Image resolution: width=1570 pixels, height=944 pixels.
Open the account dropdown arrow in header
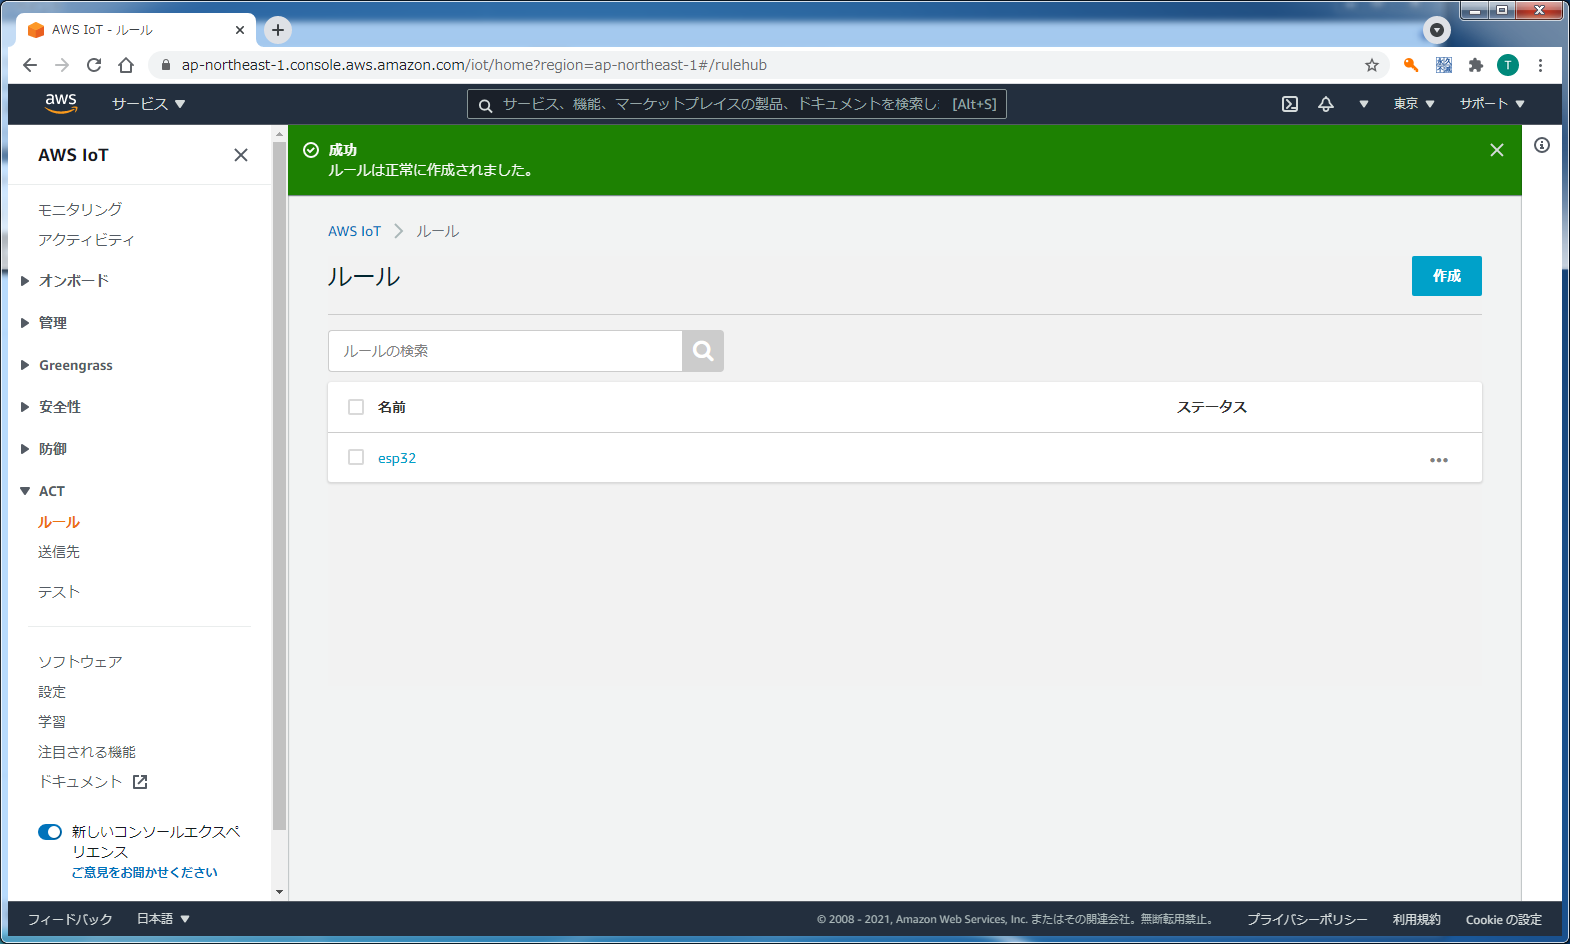click(x=1363, y=104)
